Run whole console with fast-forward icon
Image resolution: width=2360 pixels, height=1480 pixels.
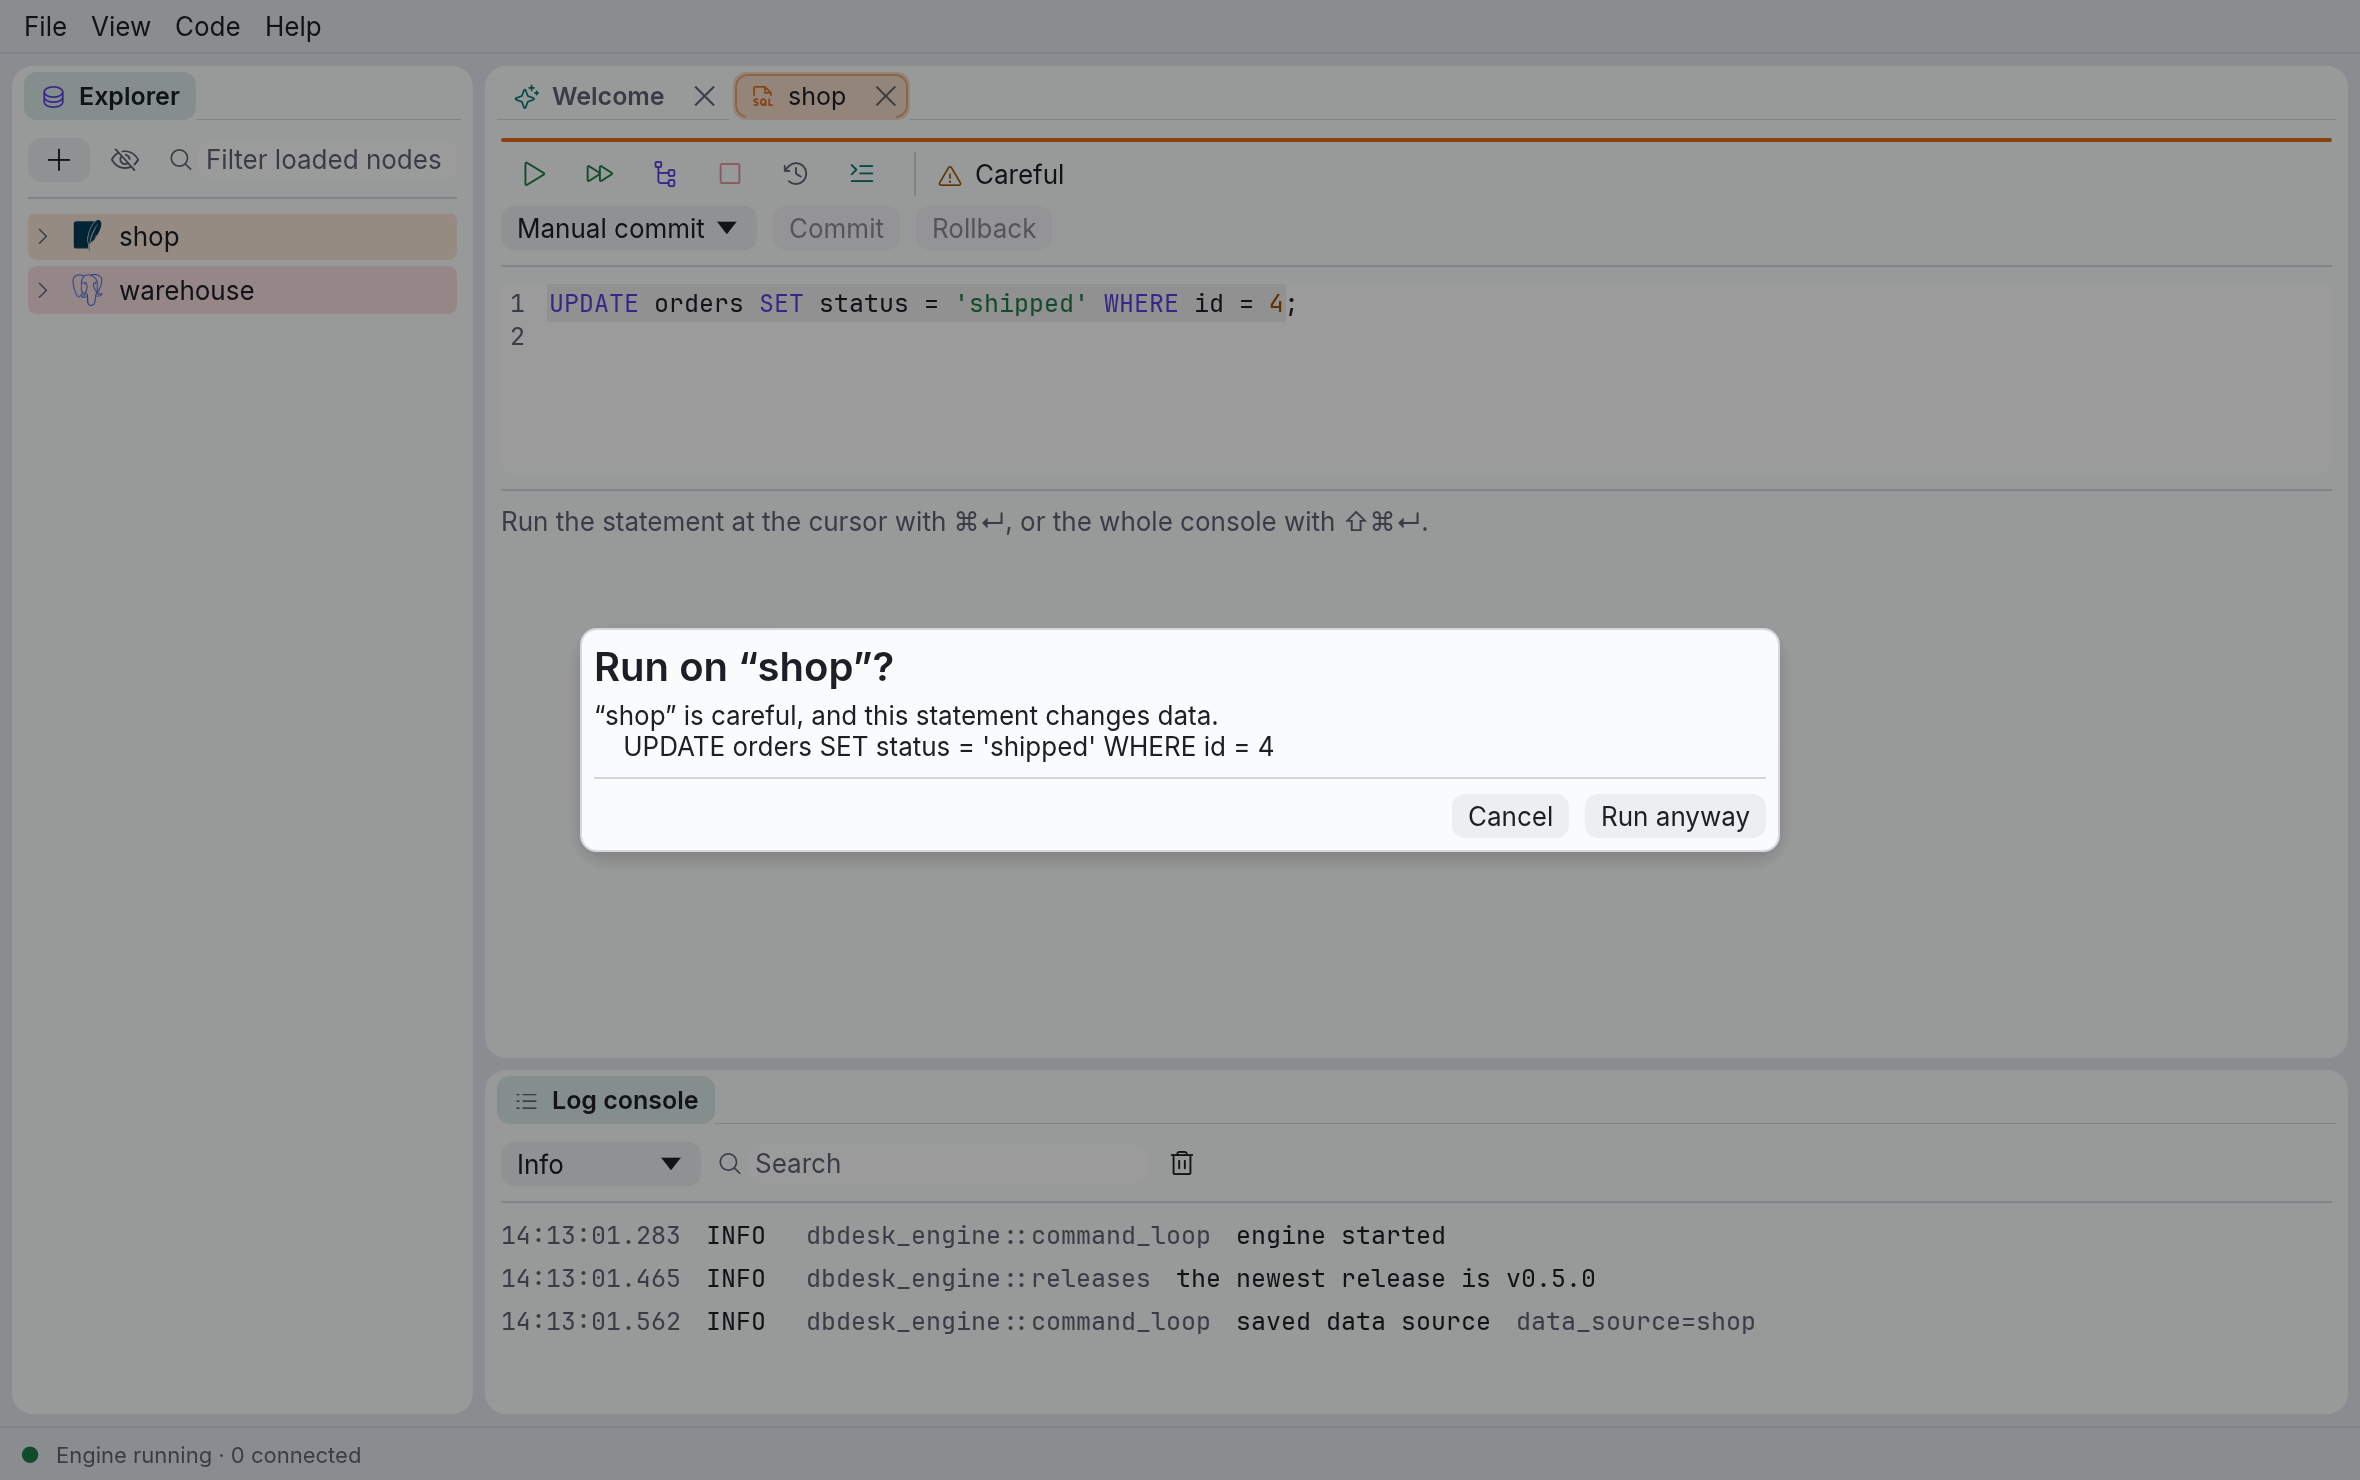click(599, 174)
